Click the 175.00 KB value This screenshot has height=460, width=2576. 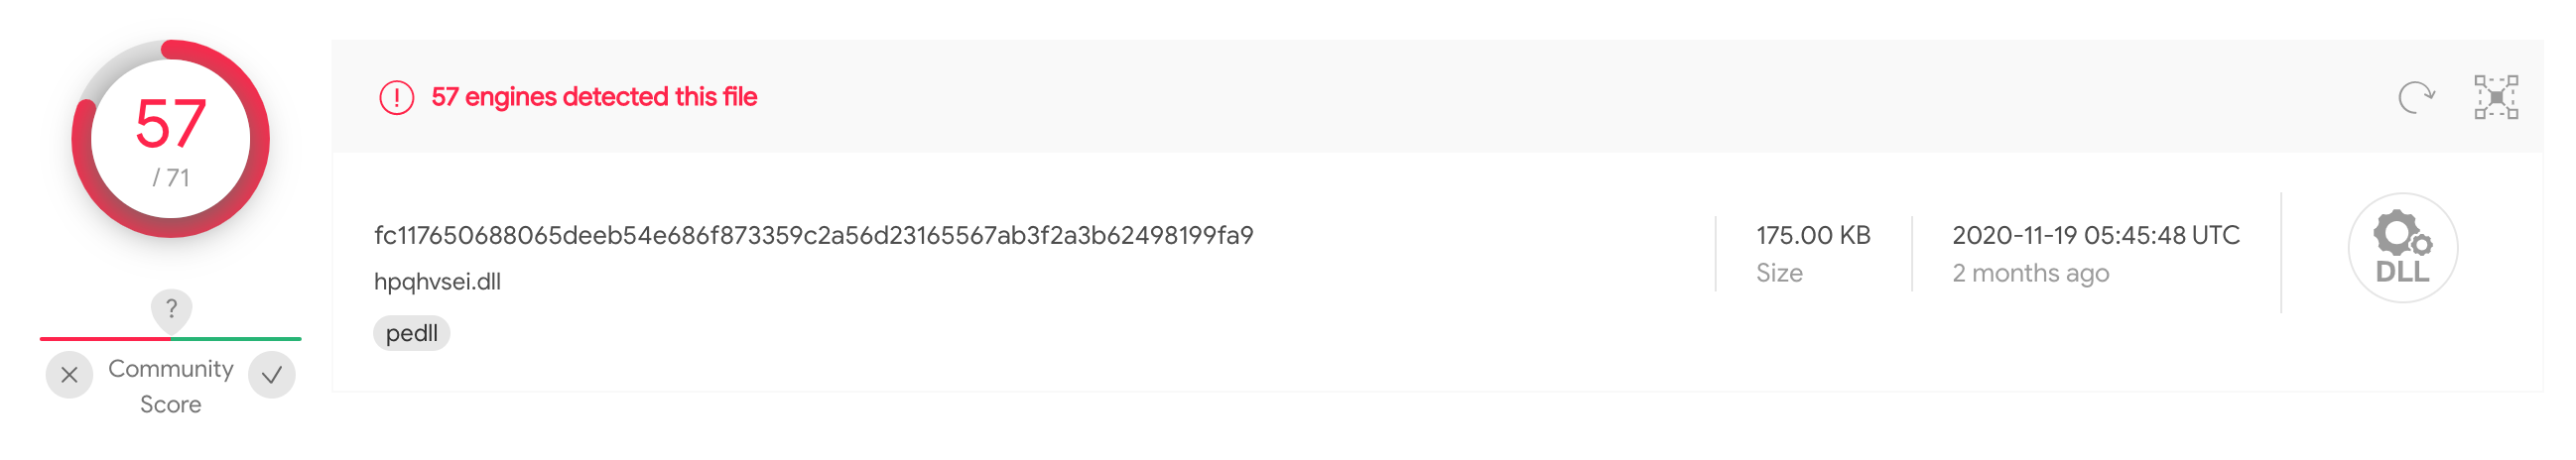pos(1812,235)
